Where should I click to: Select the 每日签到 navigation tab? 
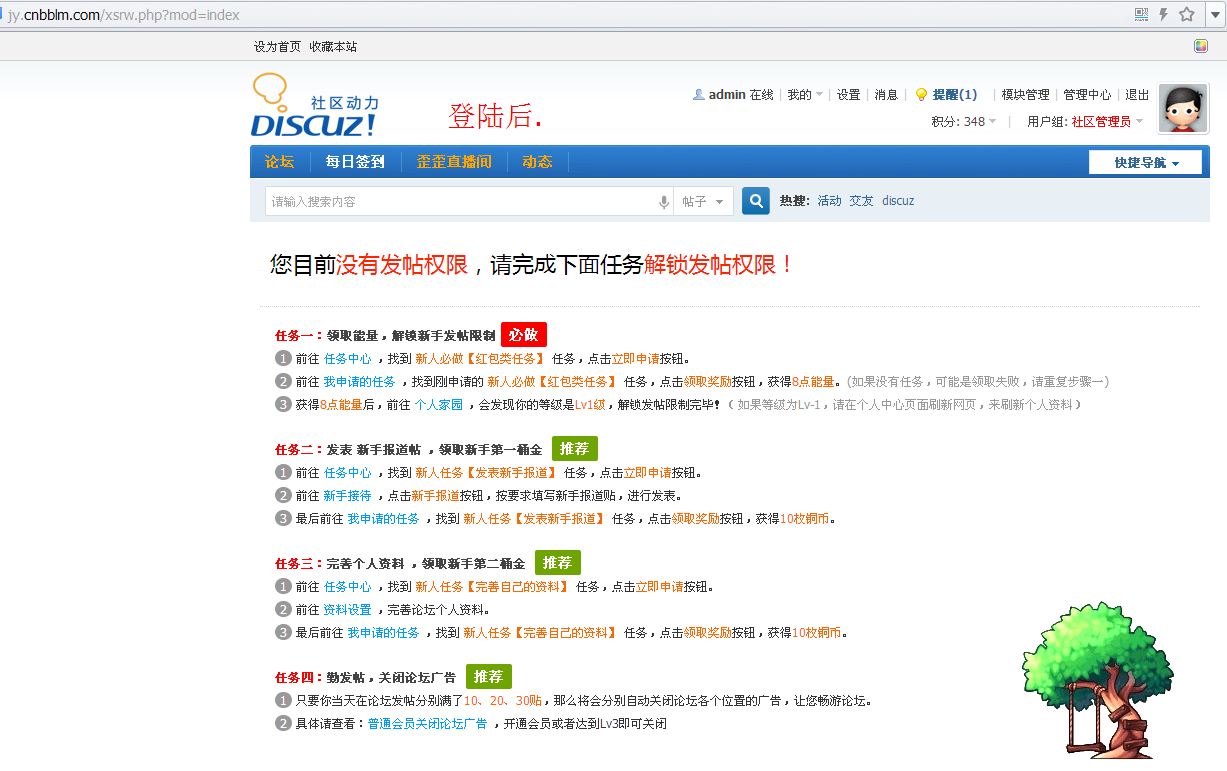click(355, 162)
